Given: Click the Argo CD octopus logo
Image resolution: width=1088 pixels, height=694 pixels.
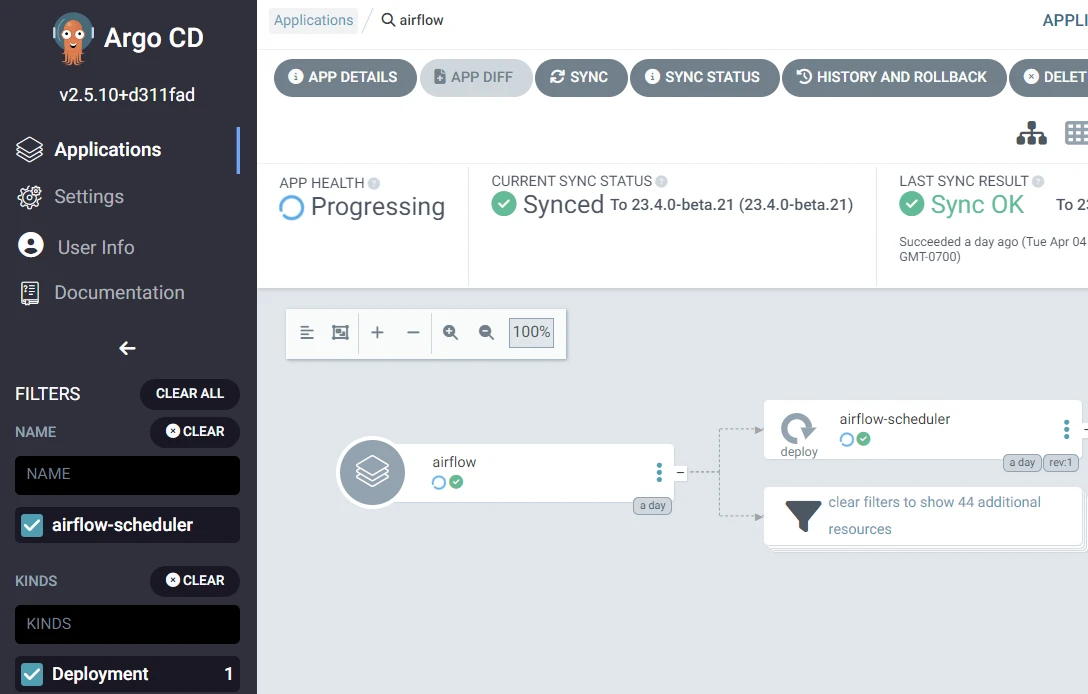Looking at the screenshot, I should [73, 39].
